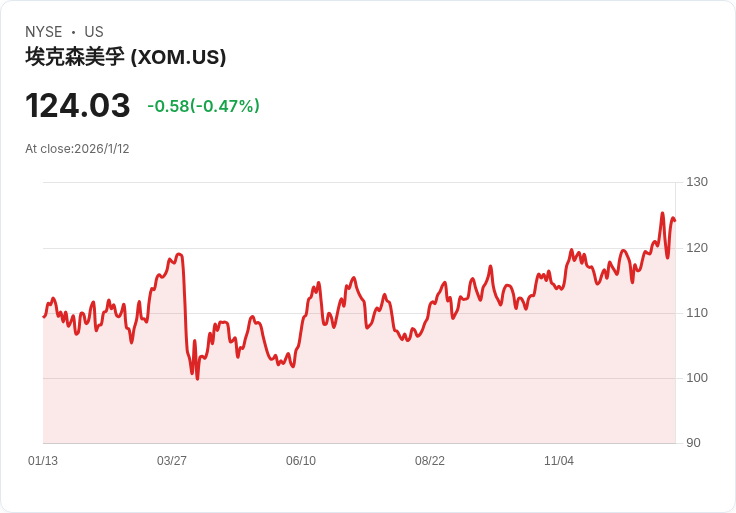Click the 120 y-axis label
This screenshot has height=513, width=736.
tap(697, 248)
